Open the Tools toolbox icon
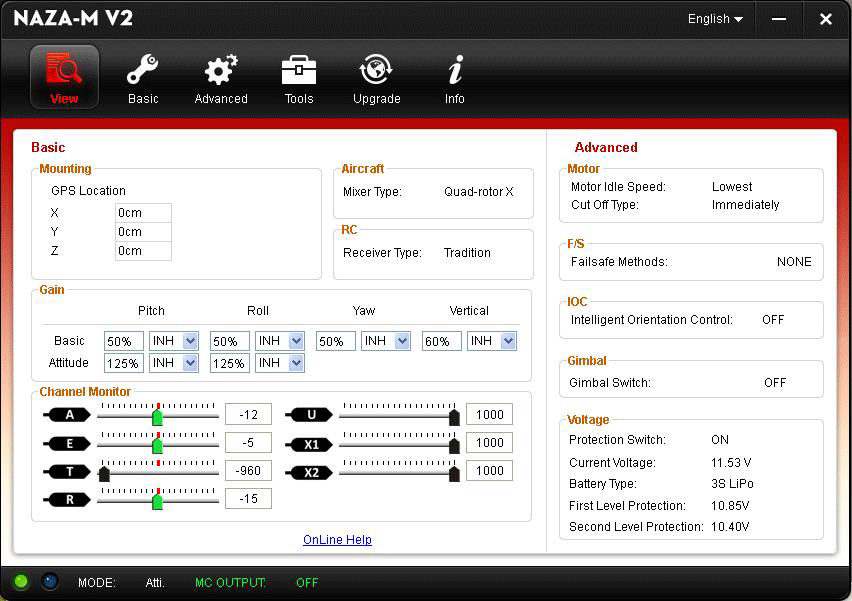Image resolution: width=852 pixels, height=601 pixels. coord(299,76)
